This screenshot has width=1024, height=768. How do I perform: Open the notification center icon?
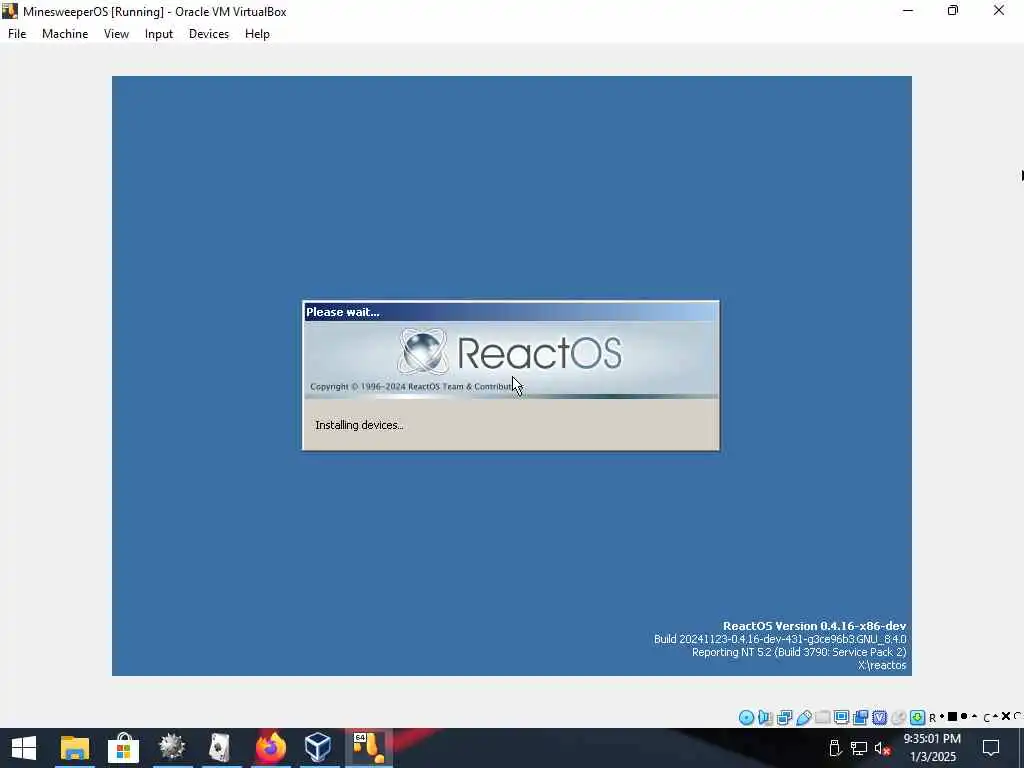(991, 748)
